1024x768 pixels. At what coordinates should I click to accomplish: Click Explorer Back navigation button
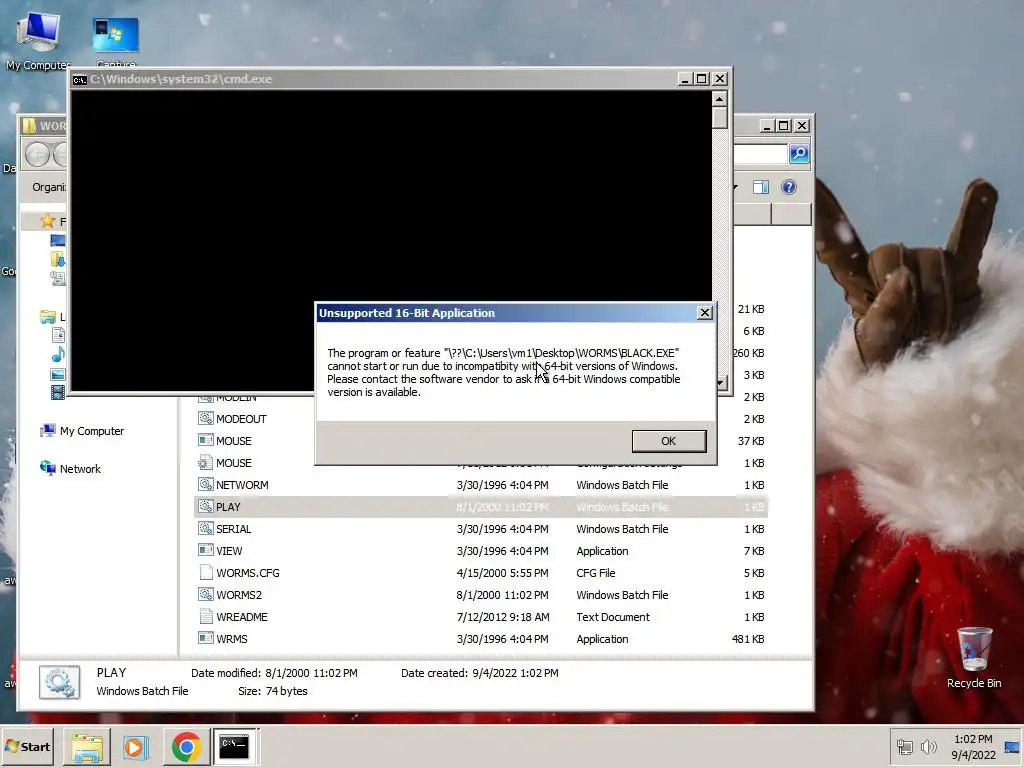(37, 155)
